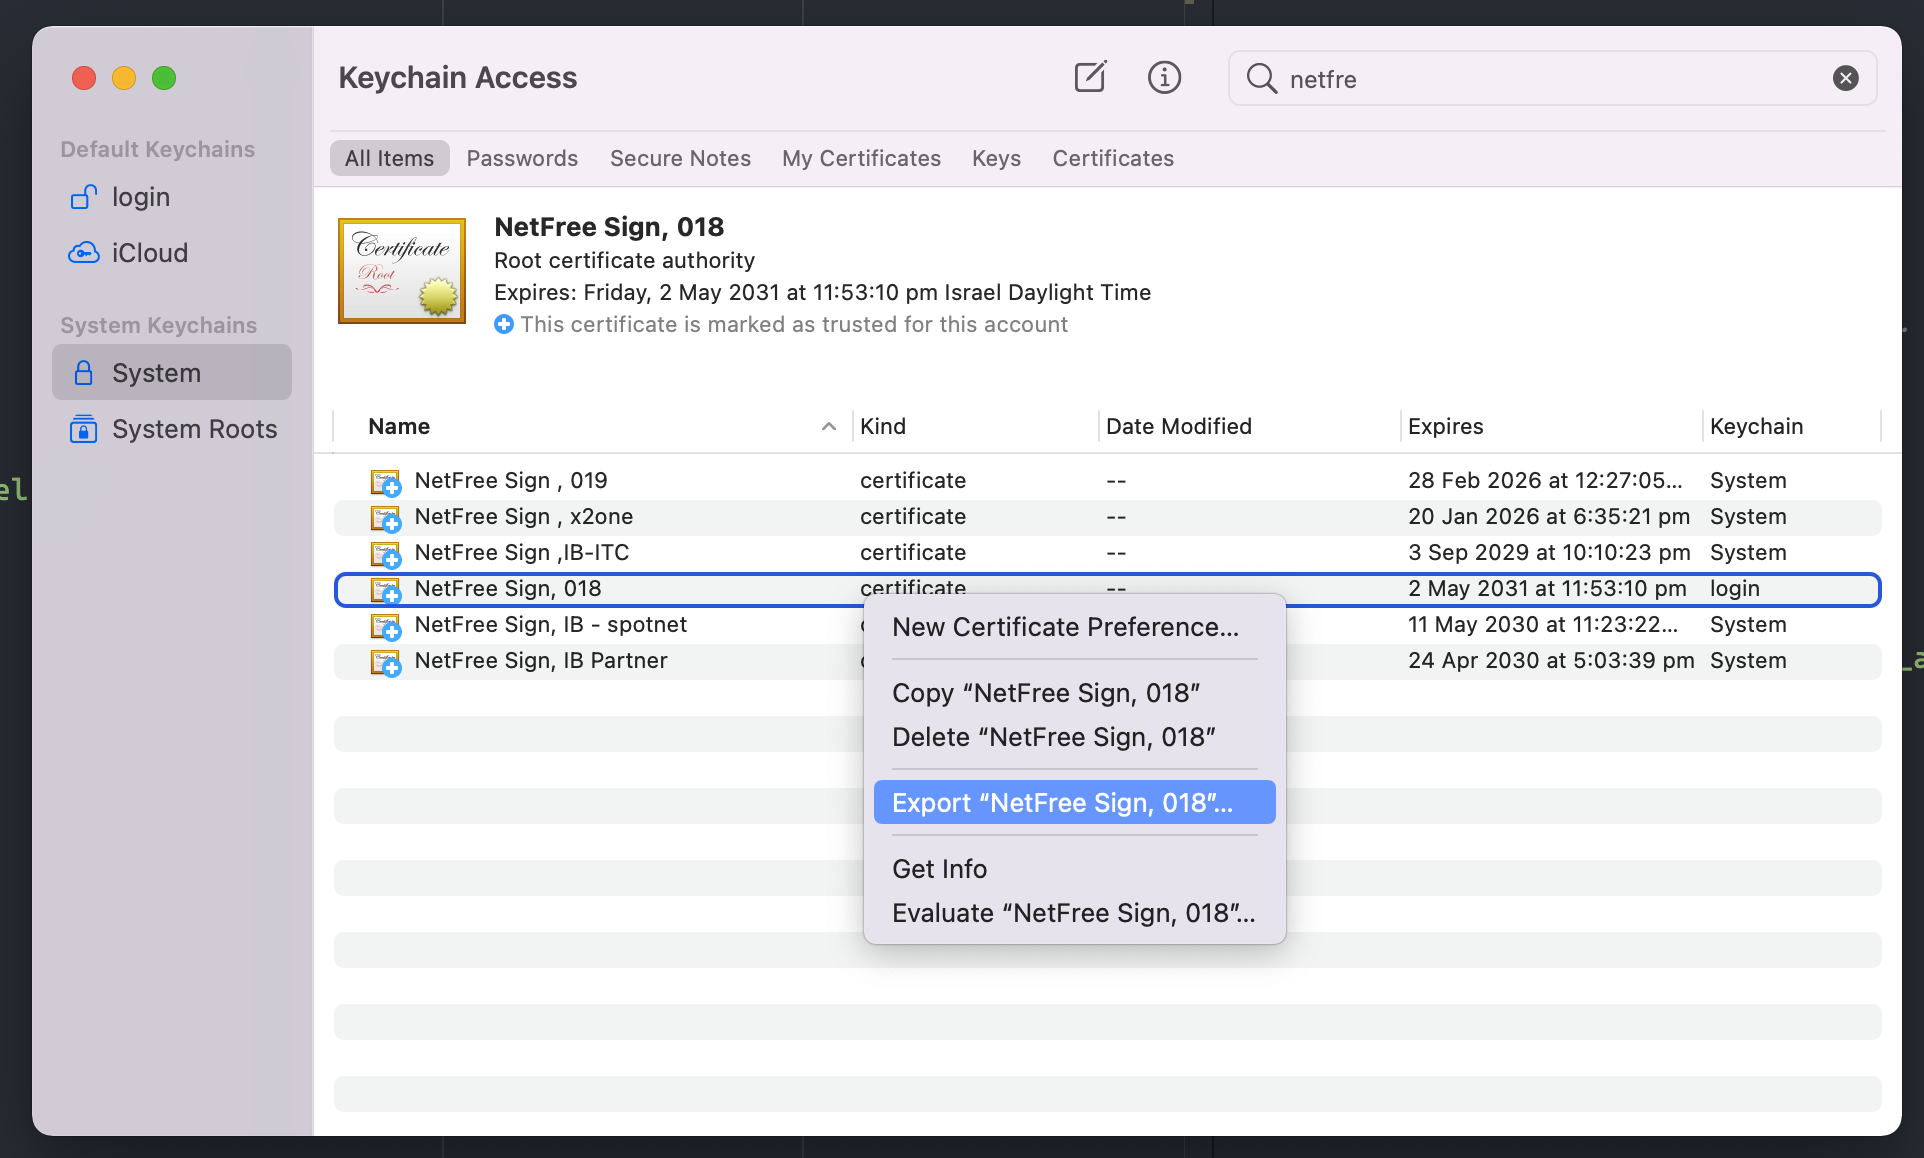Screen dimensions: 1924x1158
Task: Click the green zoom window button
Action: 164,78
